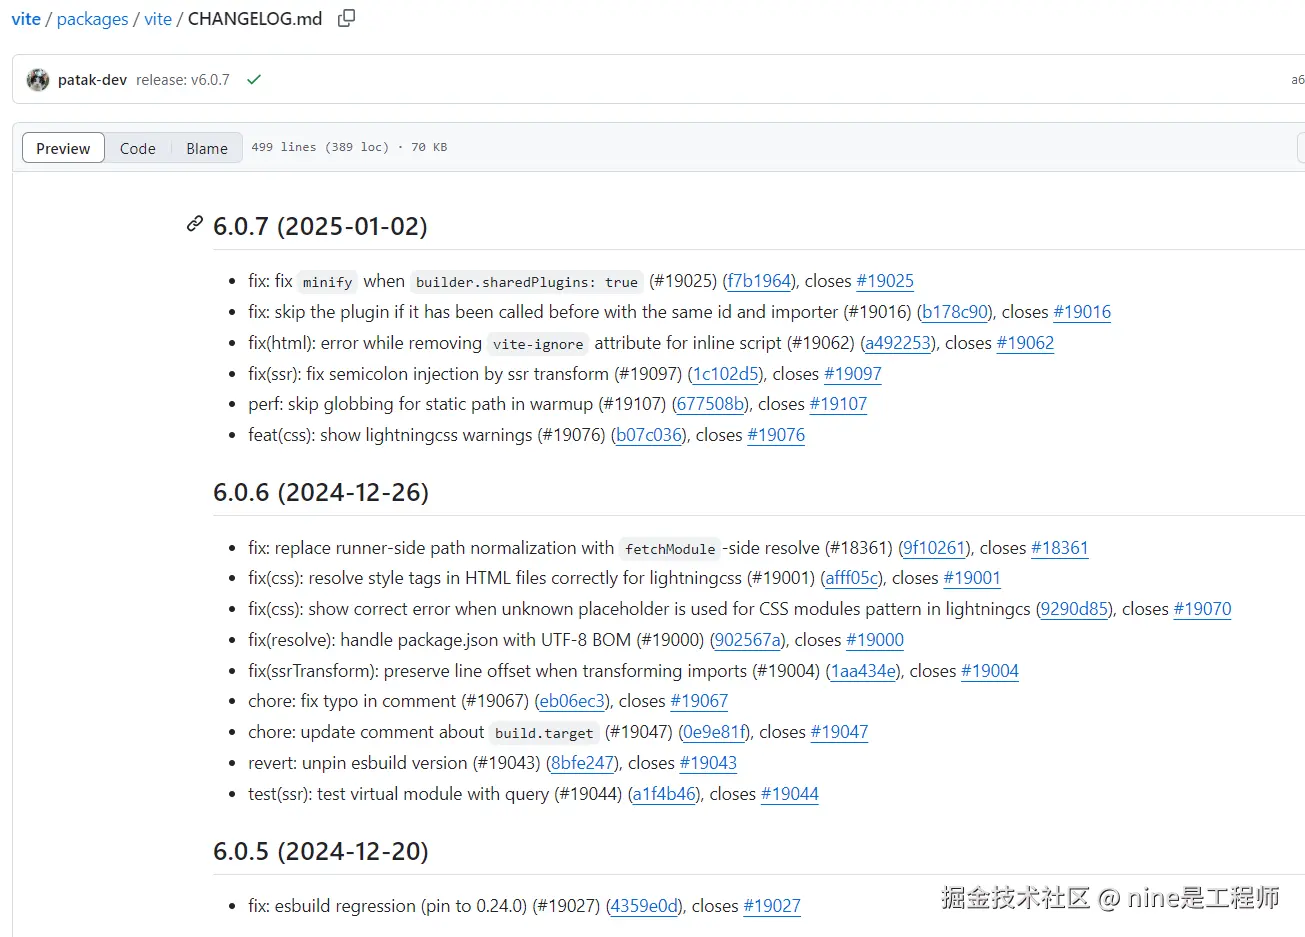
Task: Click the 'fetchModule' inline code text
Action: tap(670, 549)
